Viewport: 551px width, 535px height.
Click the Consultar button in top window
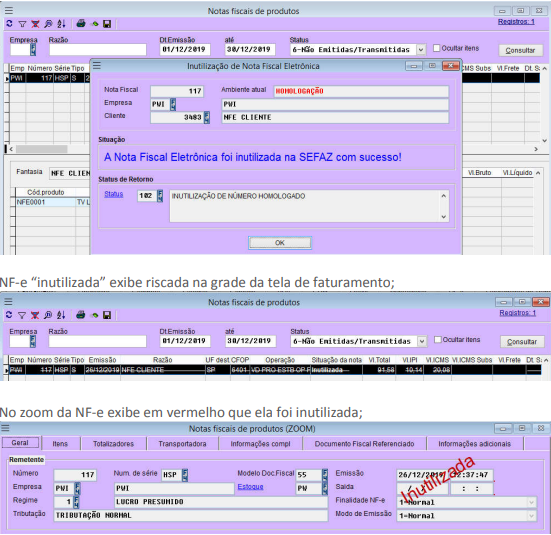coord(520,50)
